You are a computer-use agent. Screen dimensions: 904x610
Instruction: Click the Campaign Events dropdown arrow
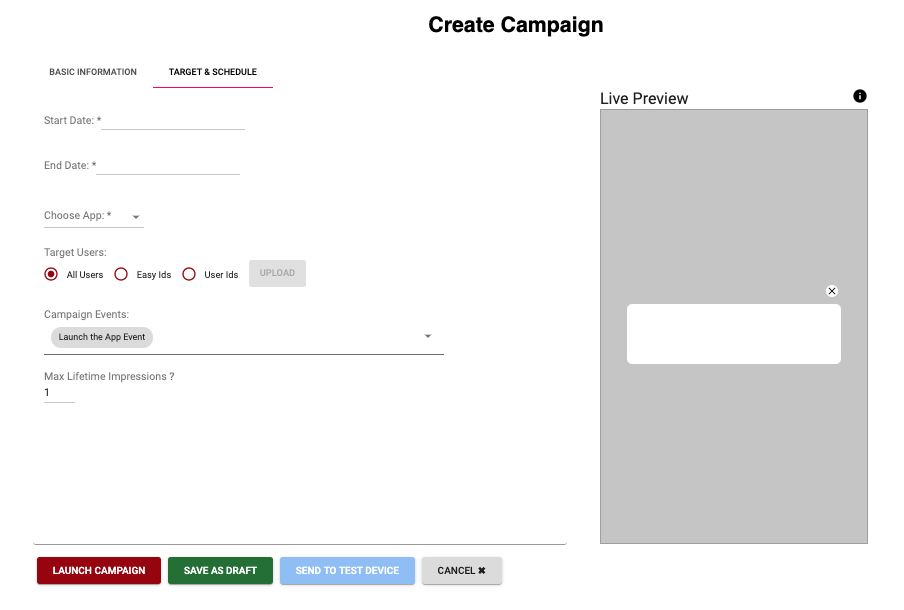click(428, 336)
